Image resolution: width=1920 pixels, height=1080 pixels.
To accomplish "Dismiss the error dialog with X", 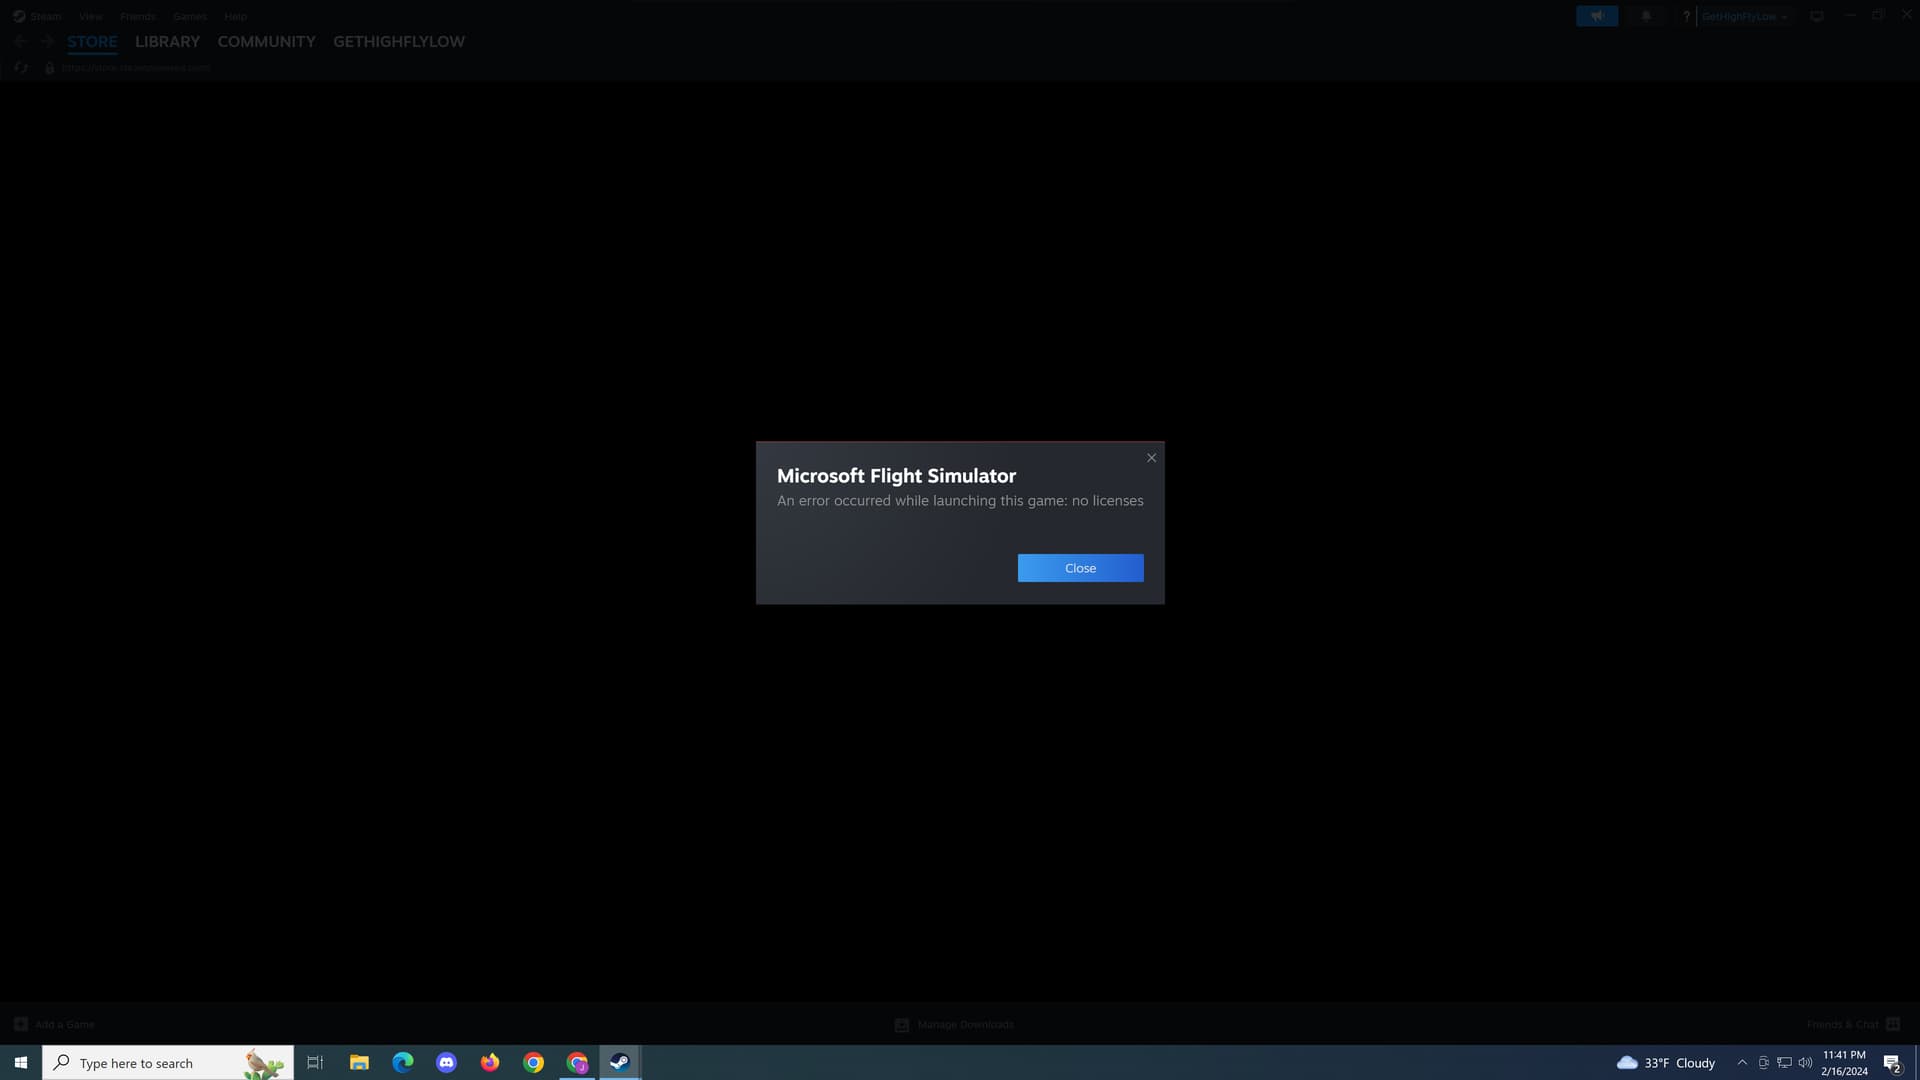I will 1151,456.
